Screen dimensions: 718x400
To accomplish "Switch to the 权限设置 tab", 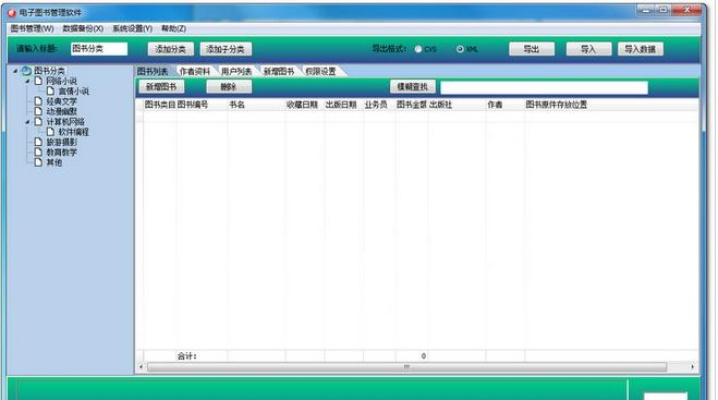I will point(320,71).
